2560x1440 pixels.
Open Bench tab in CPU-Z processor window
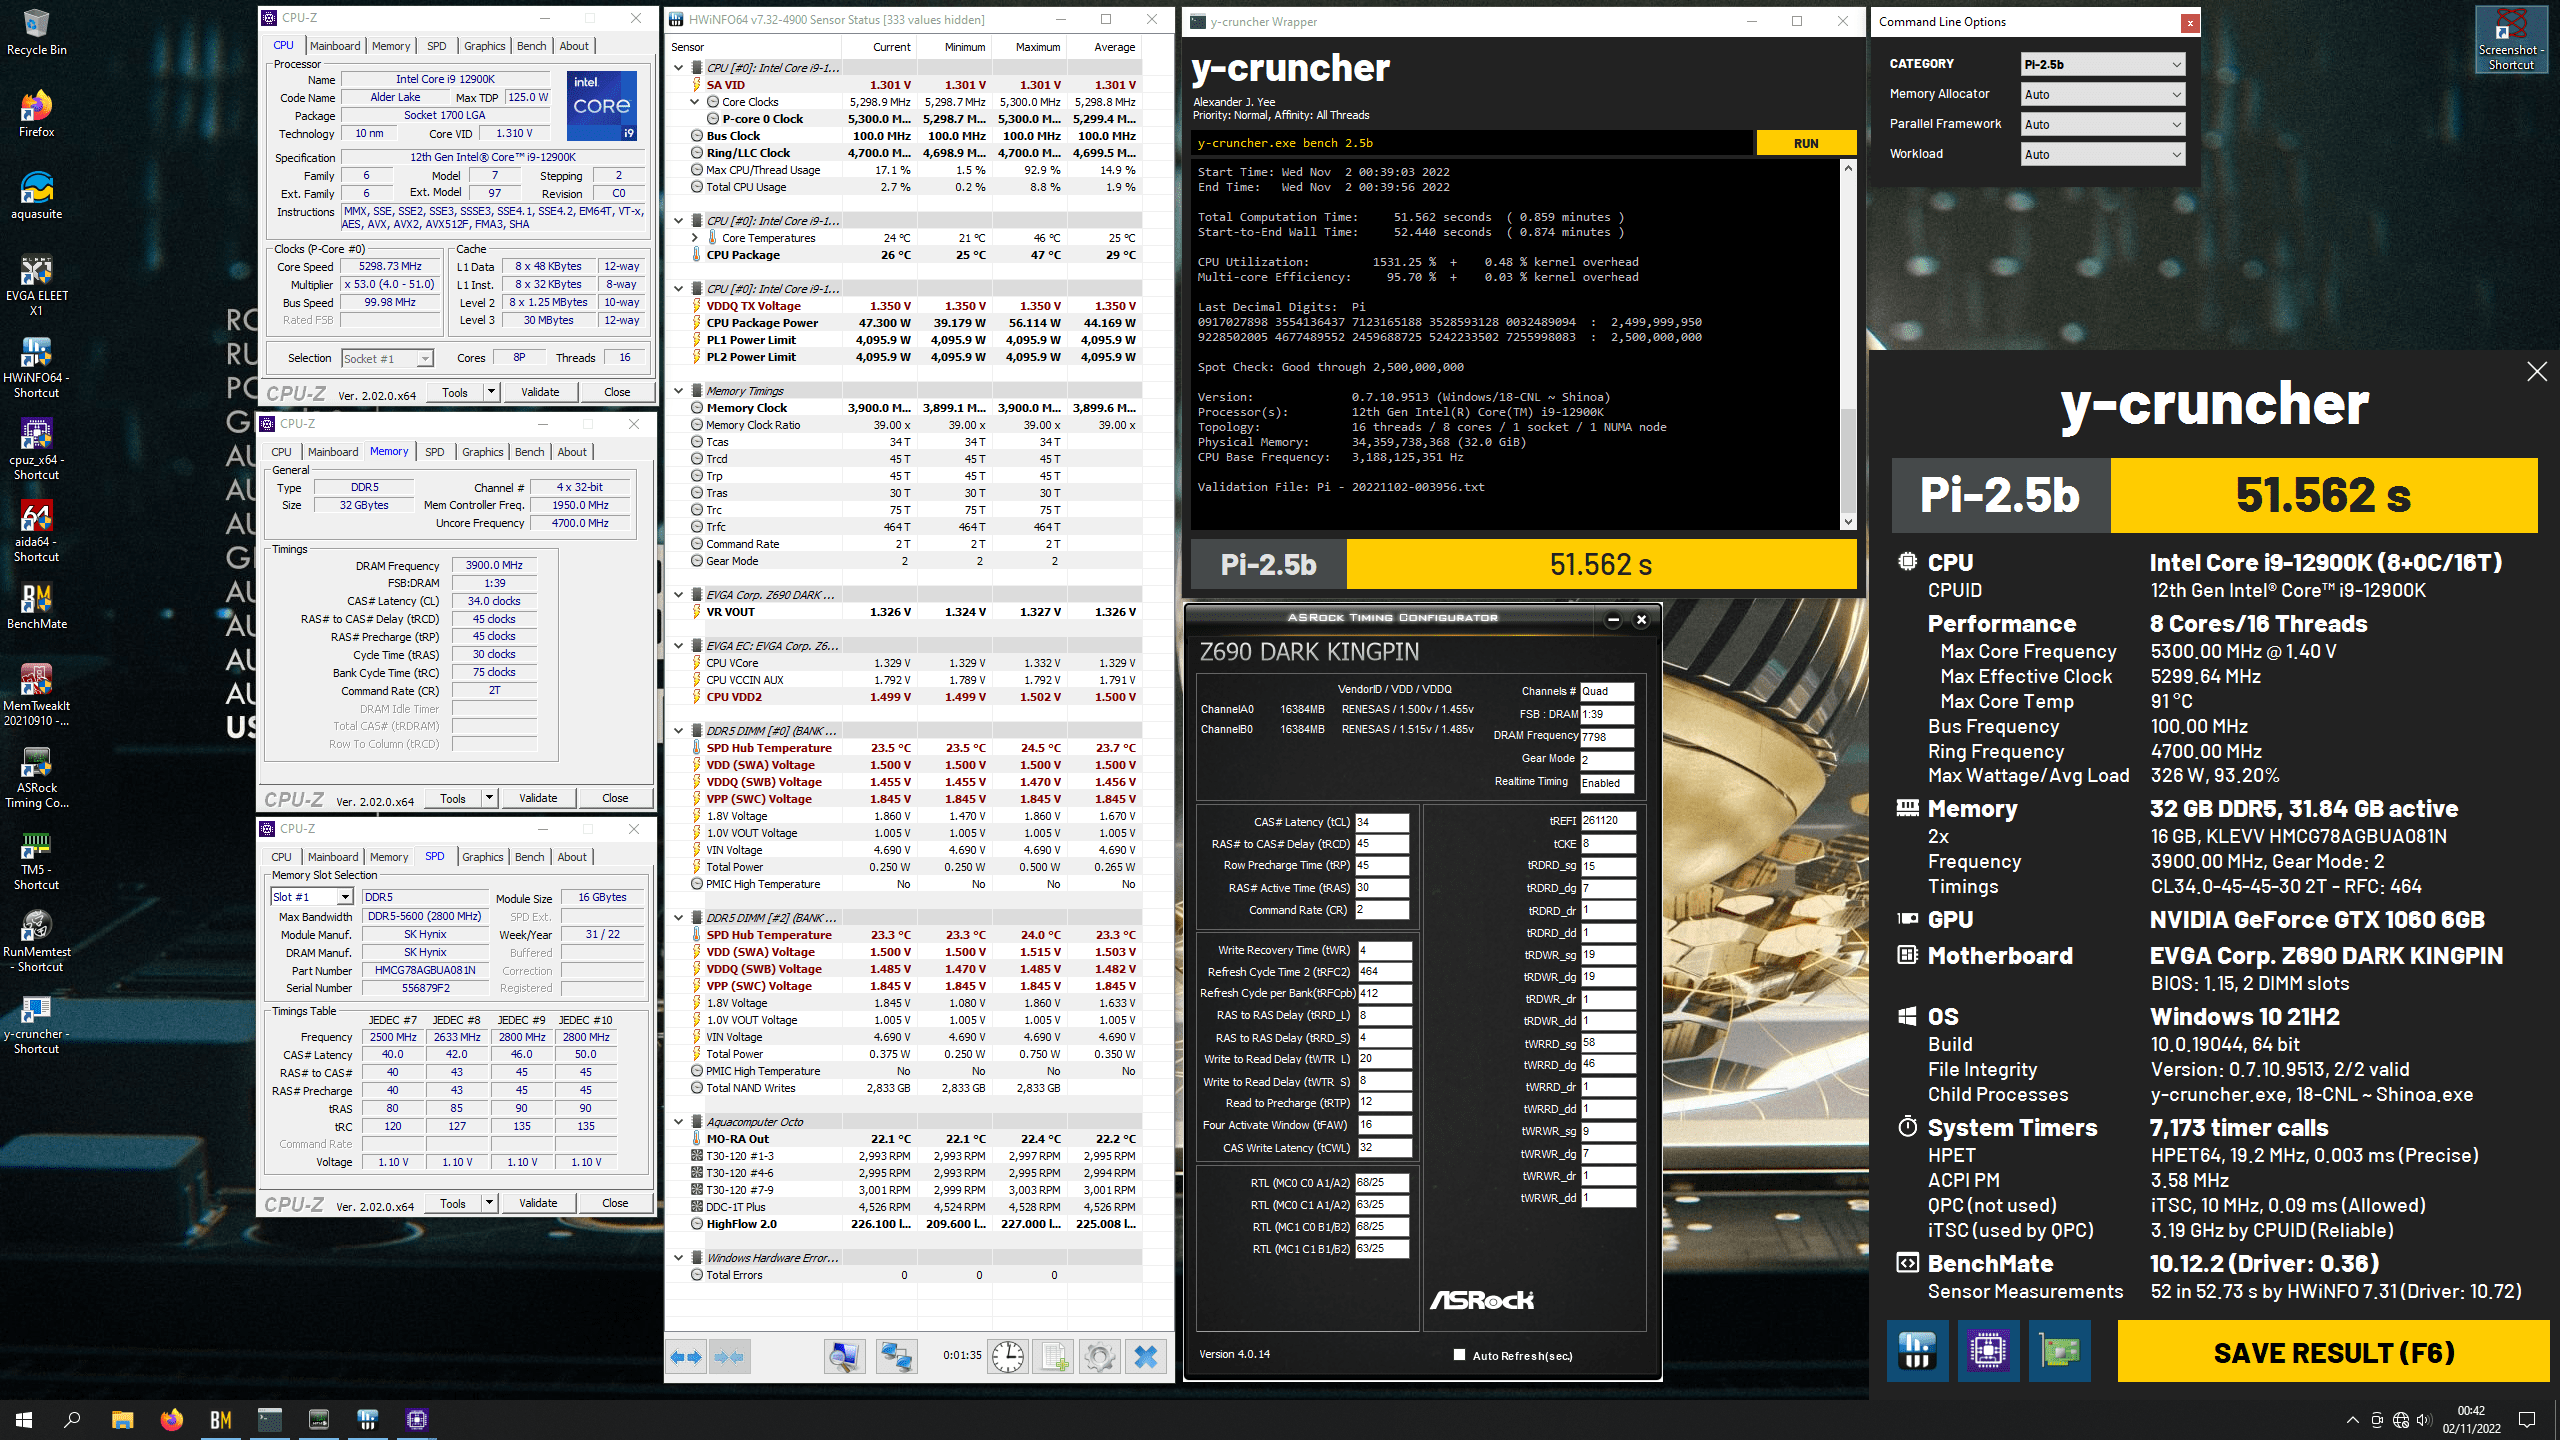(531, 46)
